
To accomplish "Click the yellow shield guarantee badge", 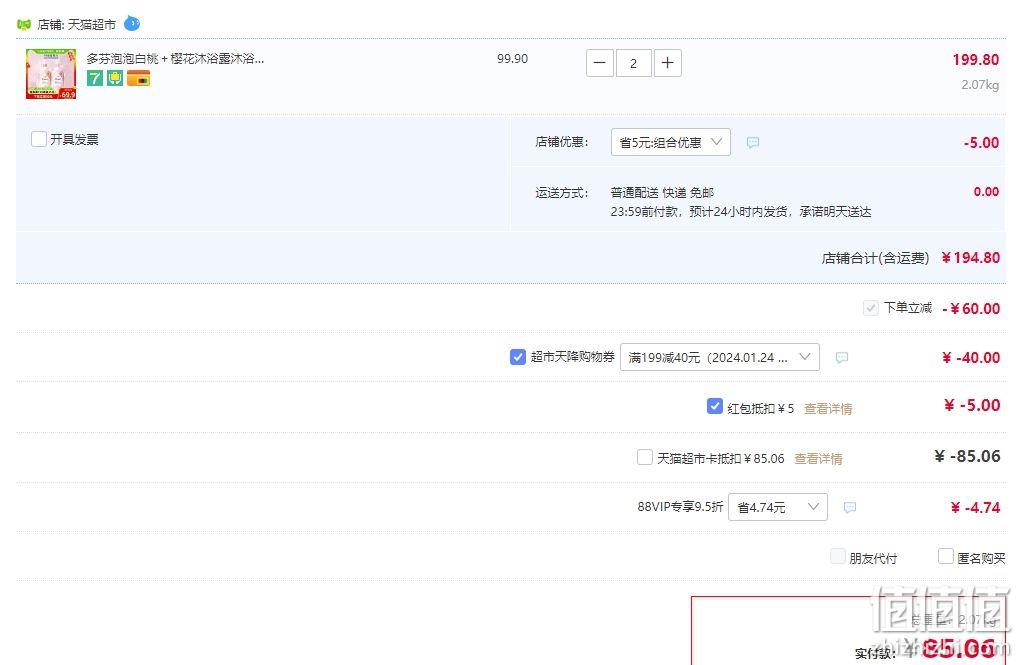I will pyautogui.click(x=115, y=79).
